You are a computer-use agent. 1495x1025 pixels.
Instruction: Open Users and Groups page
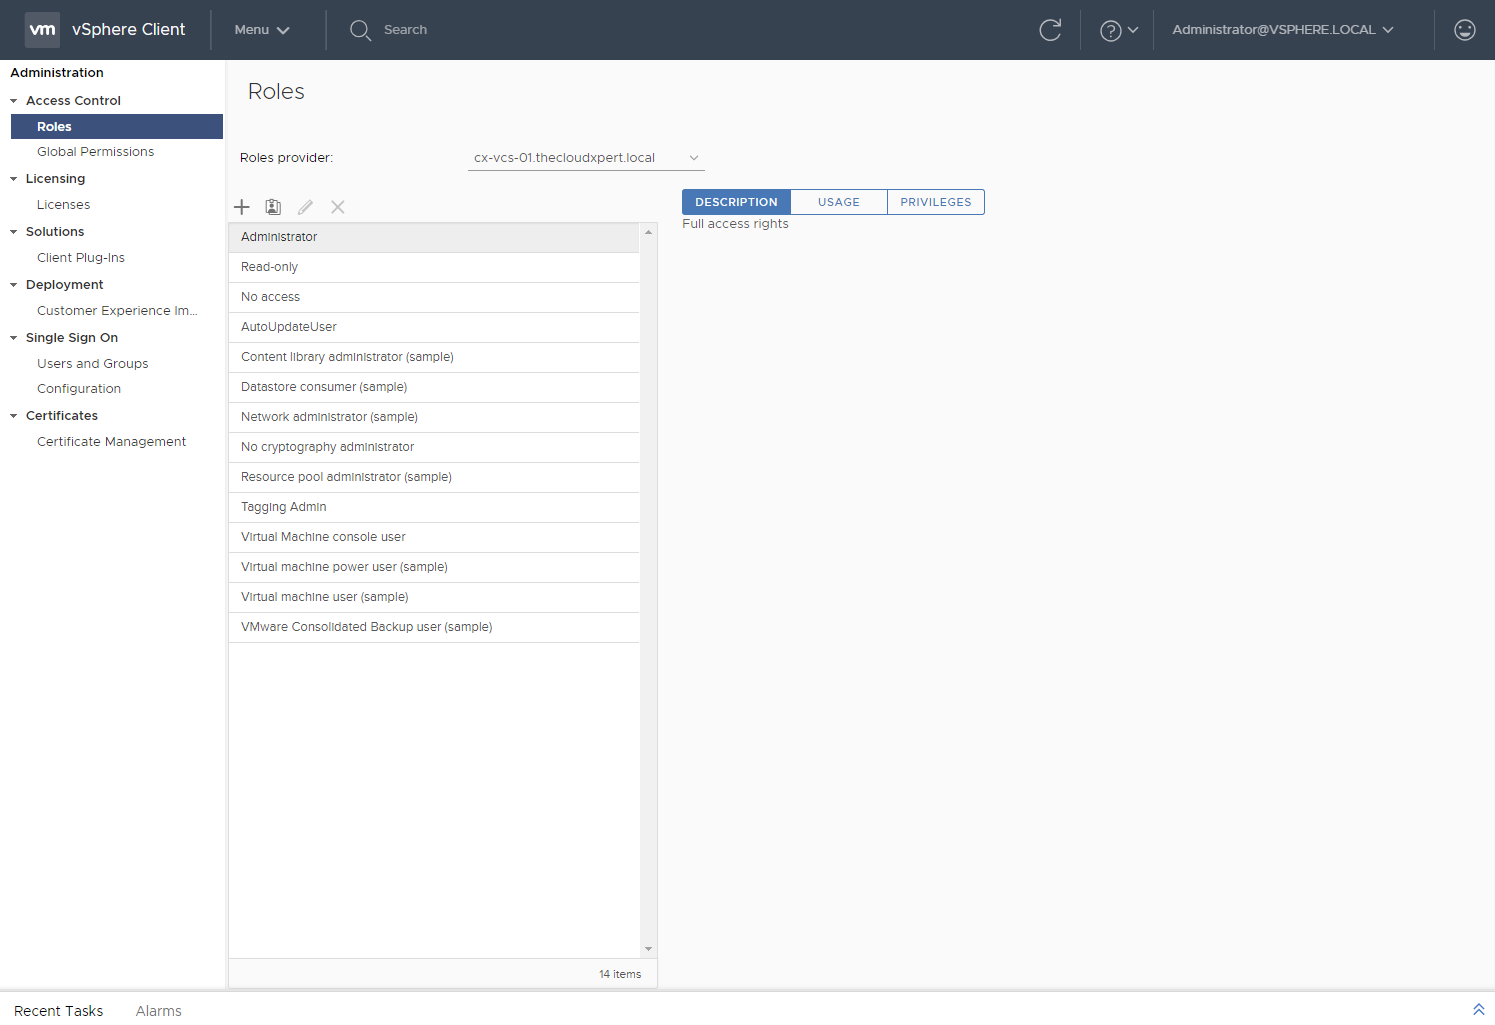coord(92,364)
